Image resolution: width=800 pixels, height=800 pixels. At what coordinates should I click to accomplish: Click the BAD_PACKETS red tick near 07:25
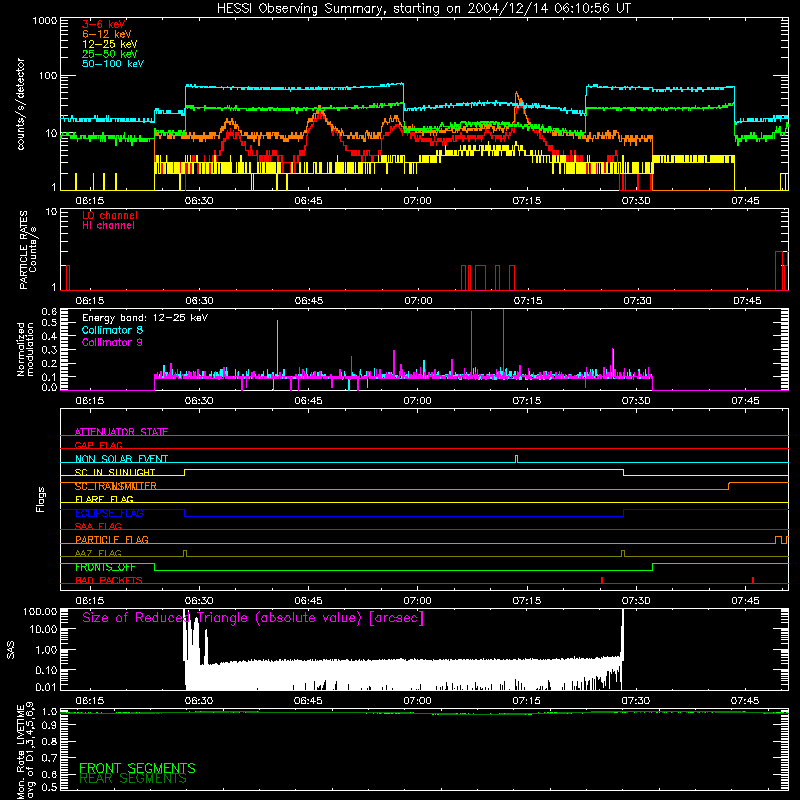coord(602,580)
